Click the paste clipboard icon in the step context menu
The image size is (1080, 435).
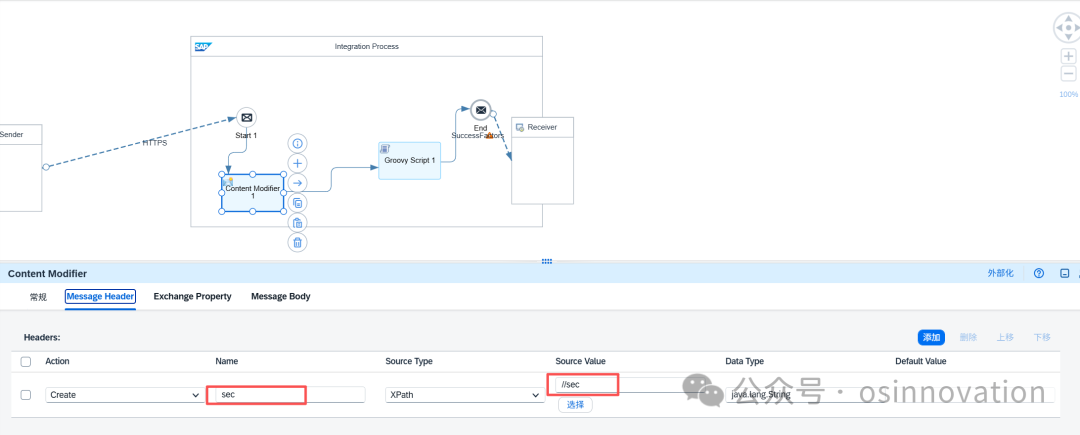coord(298,223)
